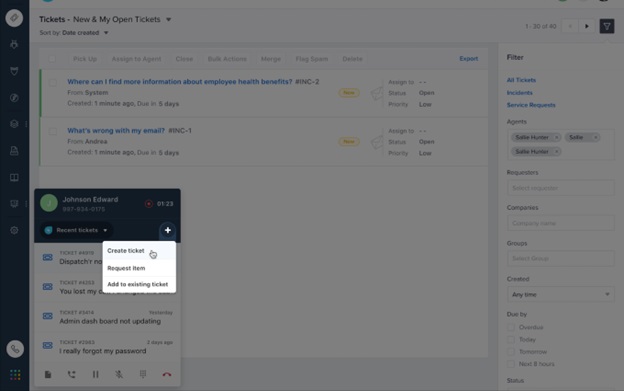Click the filter funnel icon button
The image size is (624, 391).
[607, 26]
